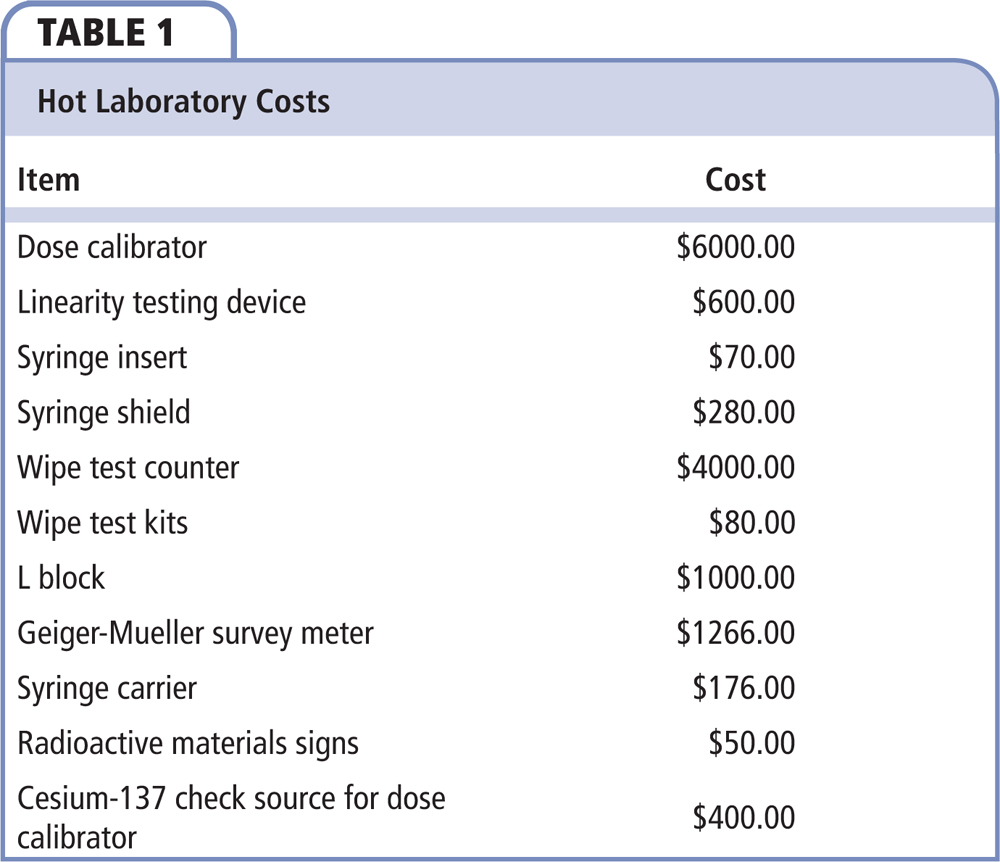Click the Item column header
The image size is (1000, 862).
(x=48, y=180)
